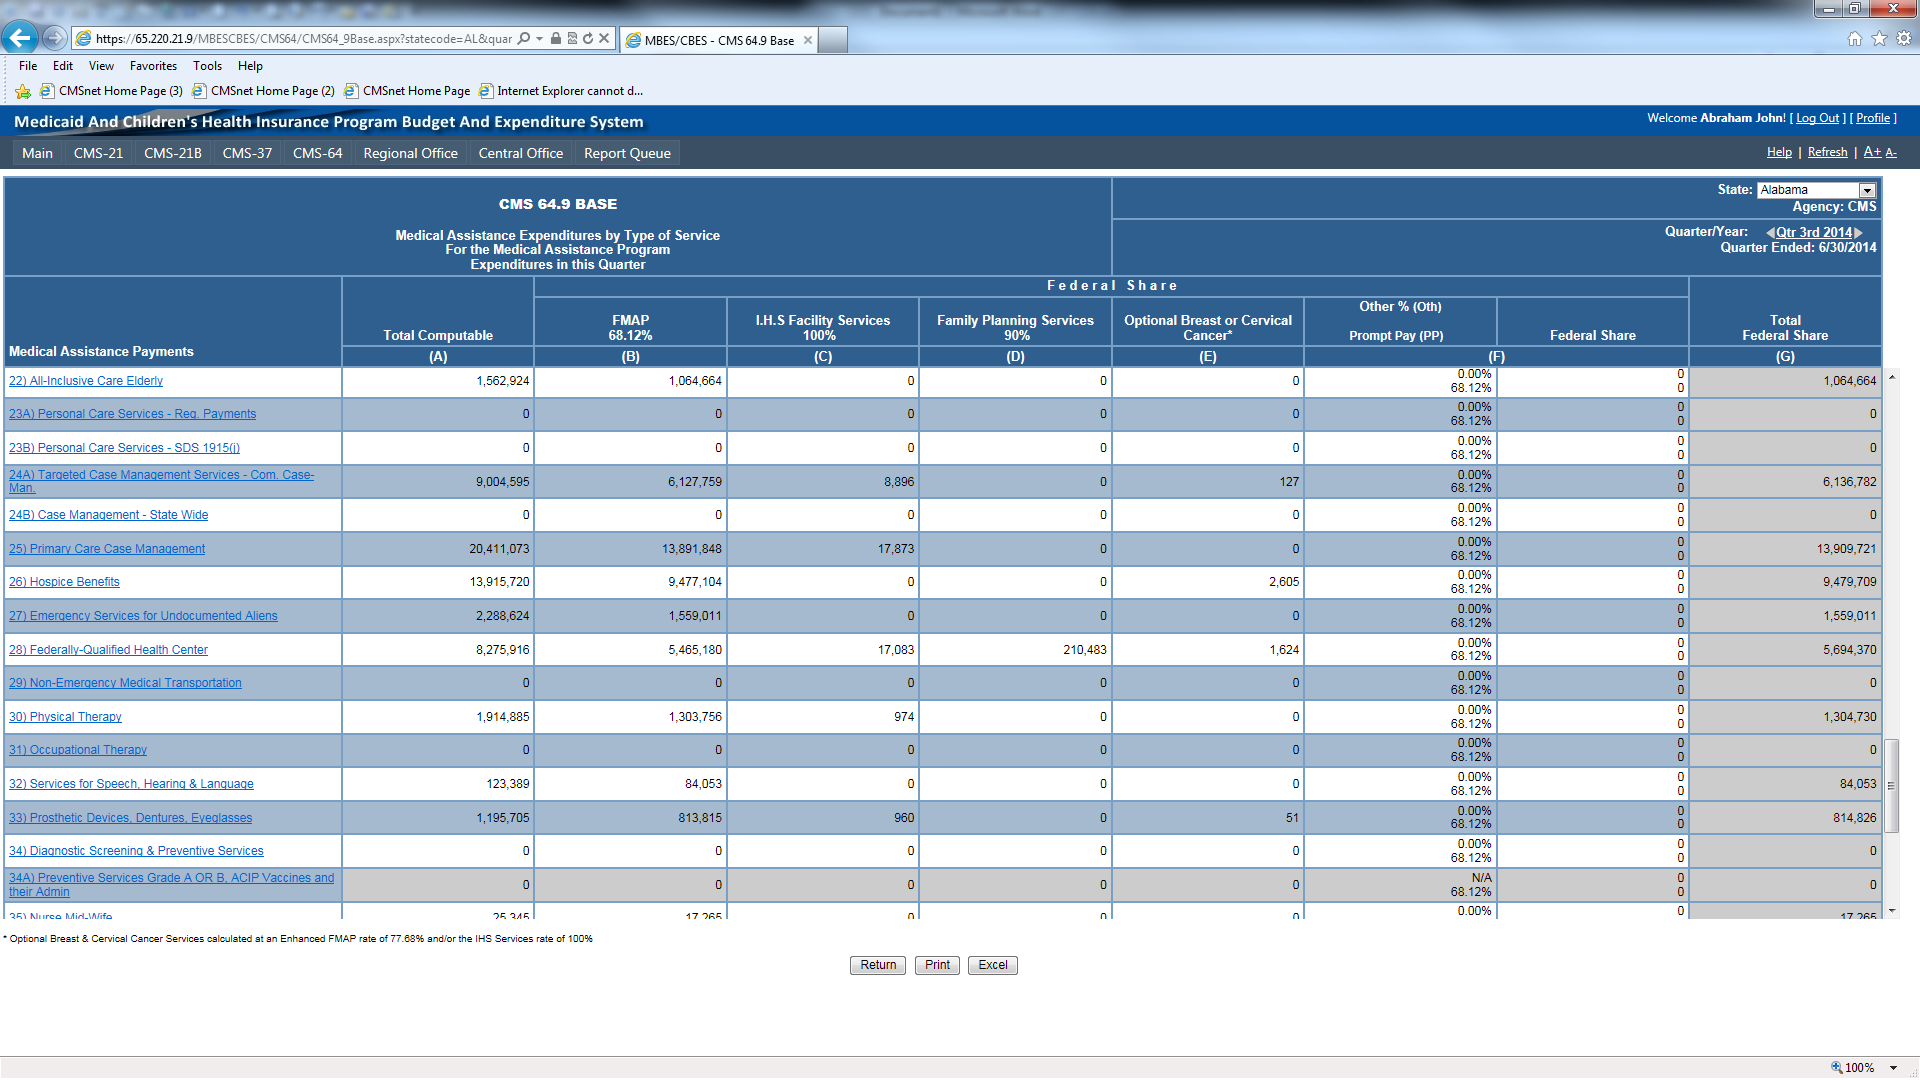
Task: Open the State dropdown showing Alabama
Action: 1866,190
